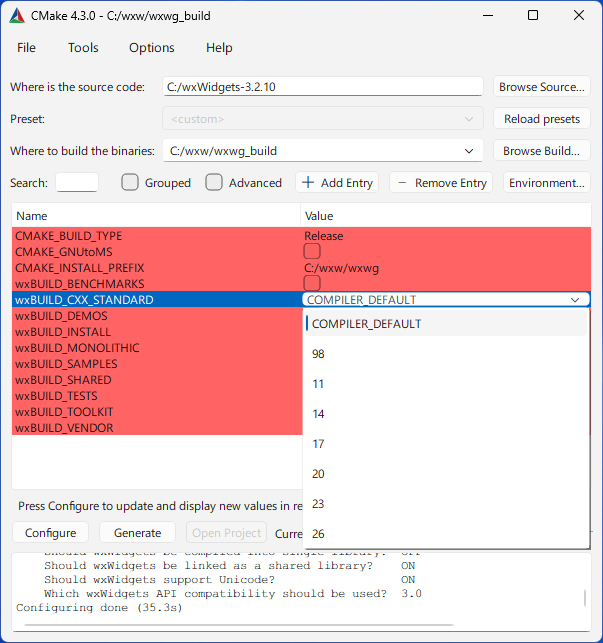Choose C++ standard 11 option
The image size is (603, 643).
pyautogui.click(x=446, y=384)
